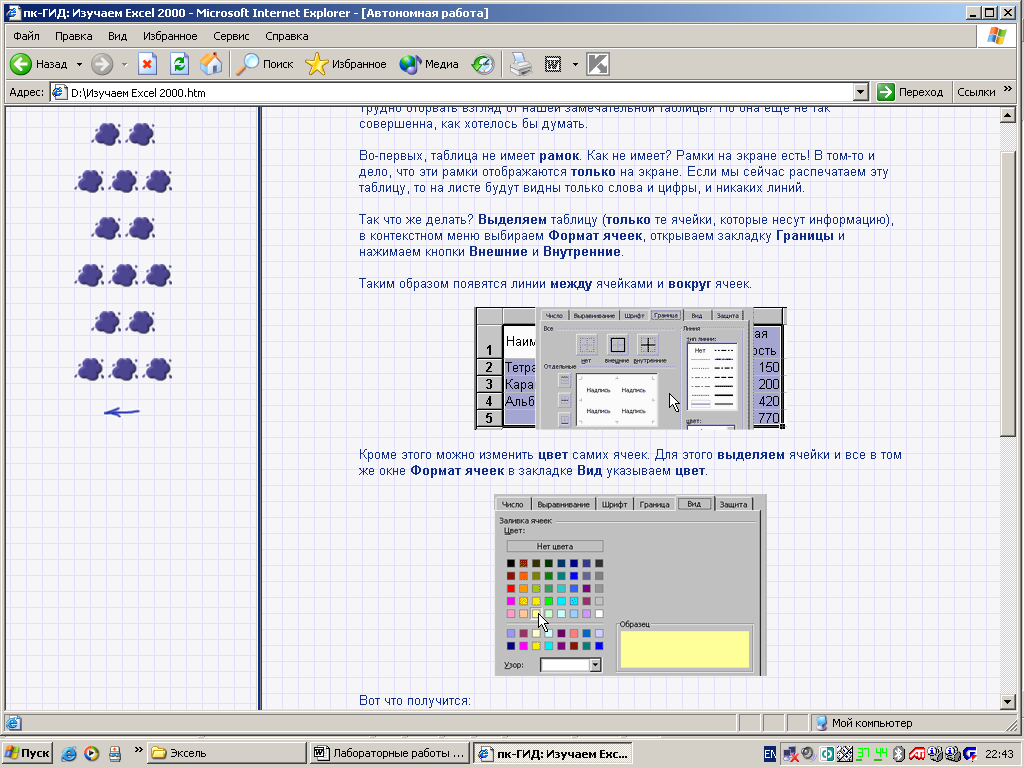Image resolution: width=1024 pixels, height=768 pixels.
Task: Click the teal square tray icon
Action: coord(827,754)
